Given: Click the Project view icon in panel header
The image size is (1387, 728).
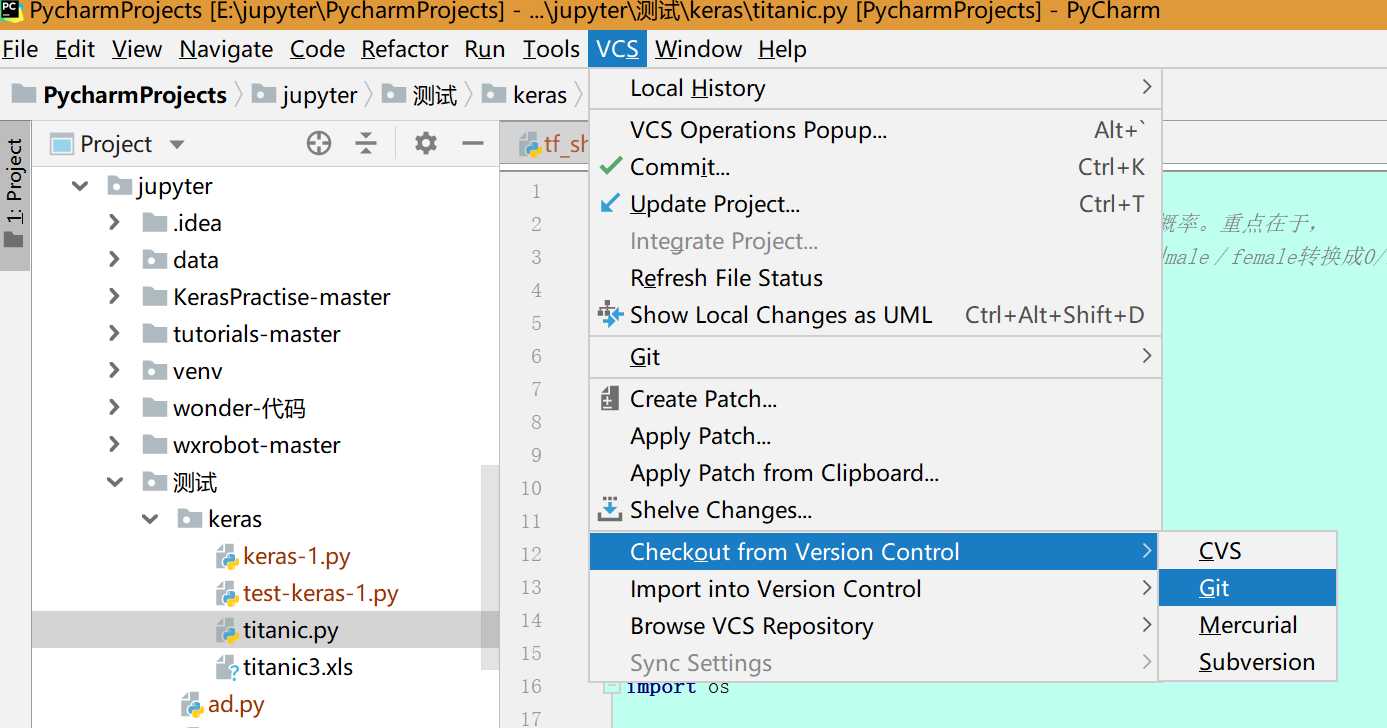Looking at the screenshot, I should [62, 144].
